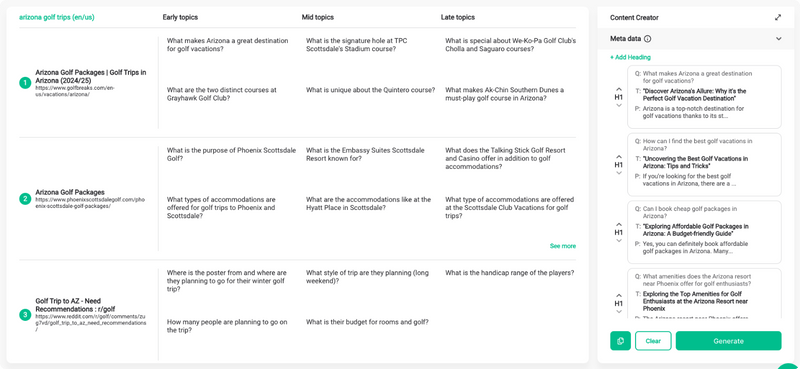Screen dimensions: 800x369
Task: Click the Generate button
Action: pyautogui.click(x=729, y=341)
